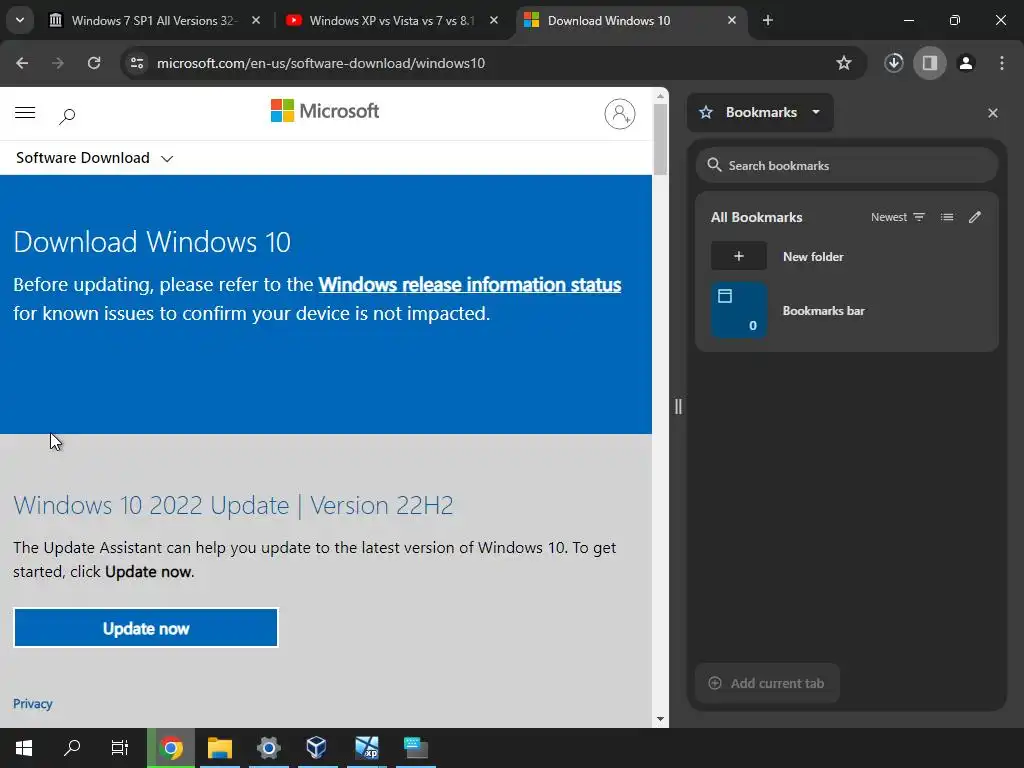Open File Explorer from the taskbar
The image size is (1024, 768).
pyautogui.click(x=220, y=748)
